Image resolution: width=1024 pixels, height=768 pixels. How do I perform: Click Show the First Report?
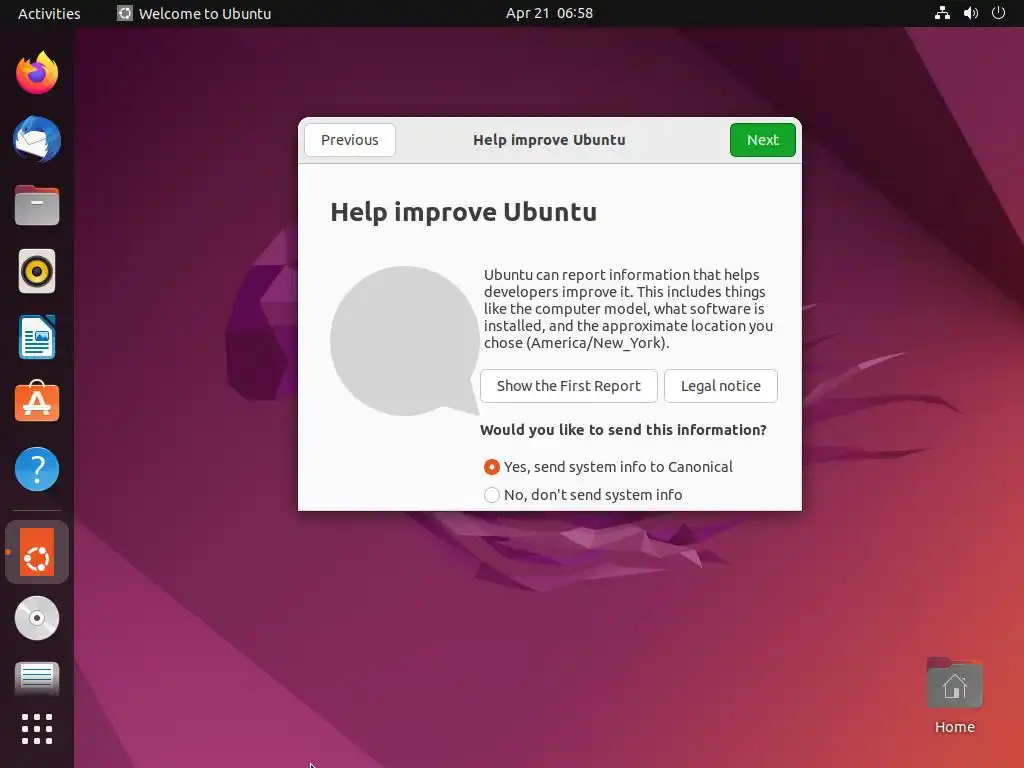[x=568, y=386]
